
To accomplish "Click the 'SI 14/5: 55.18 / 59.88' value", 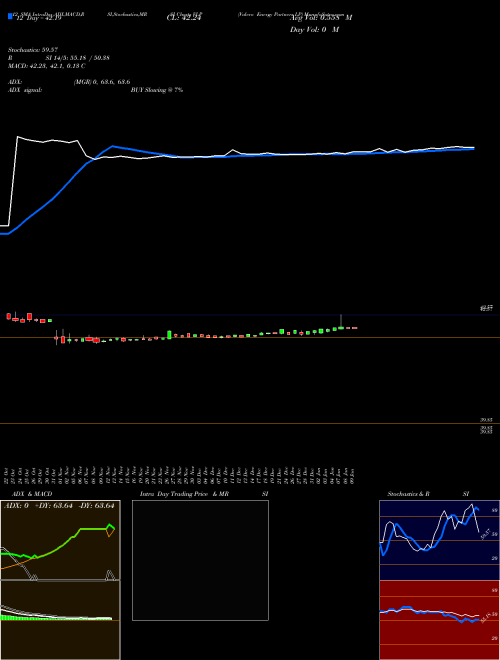I will [78, 58].
